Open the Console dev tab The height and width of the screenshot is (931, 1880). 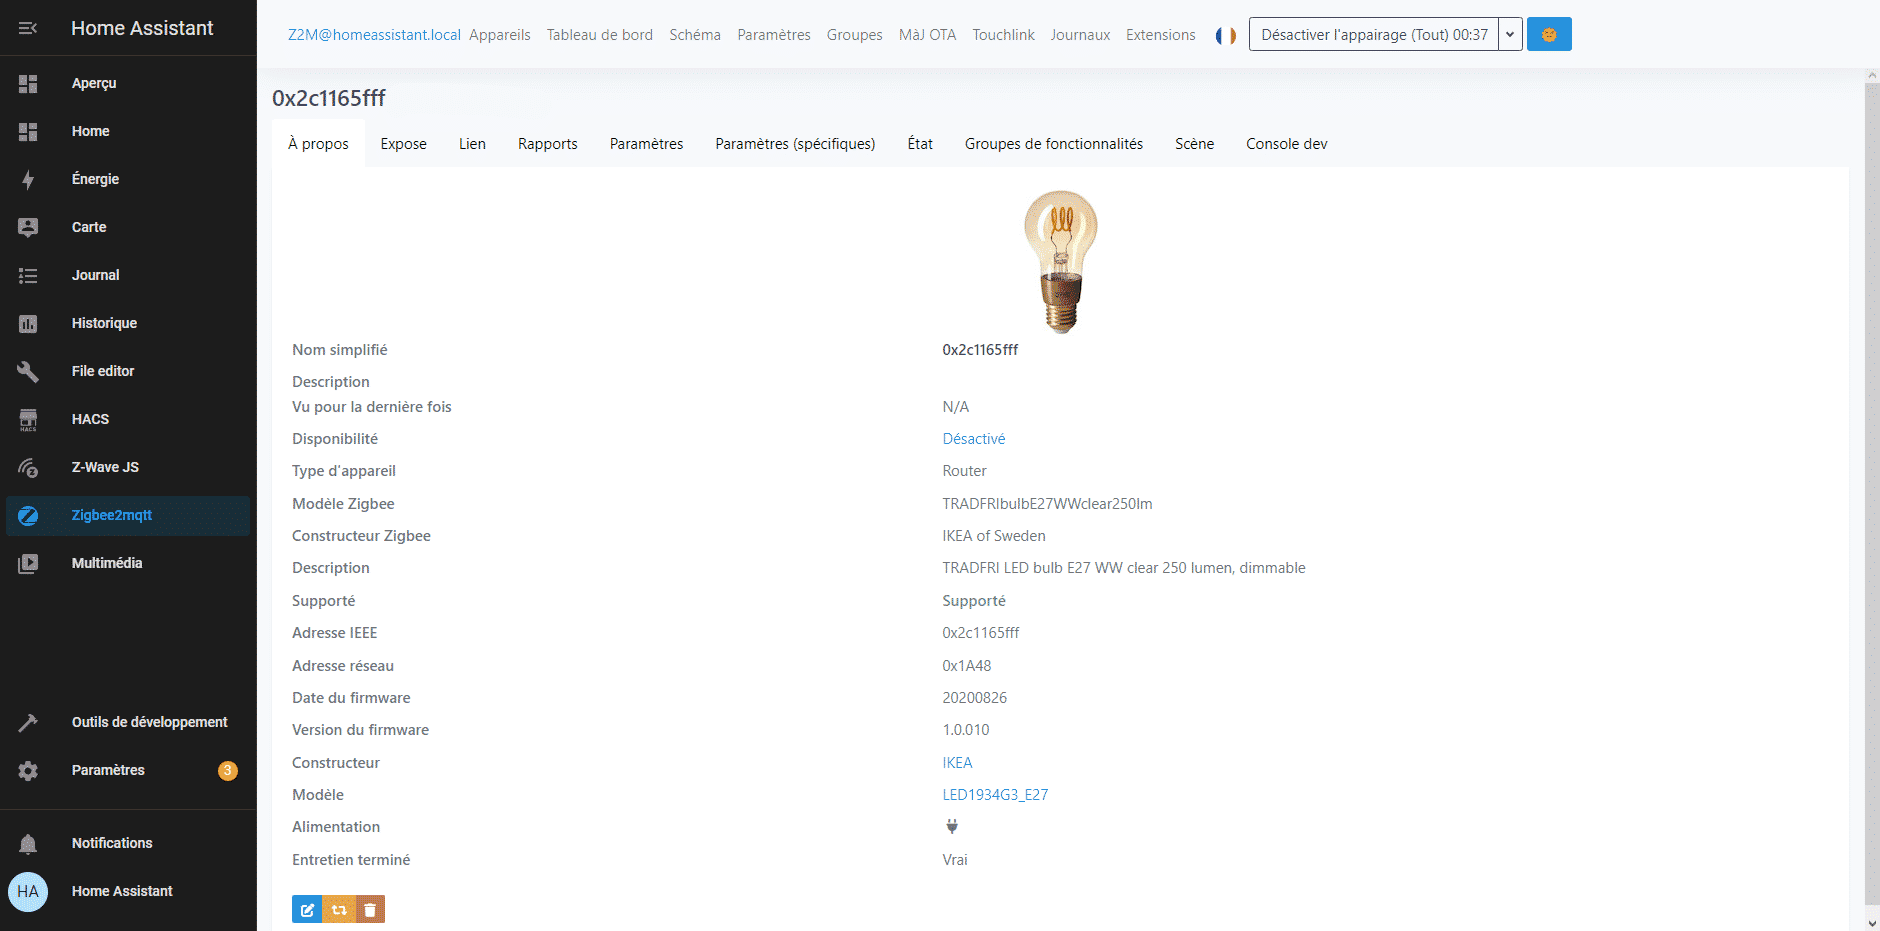[1287, 144]
